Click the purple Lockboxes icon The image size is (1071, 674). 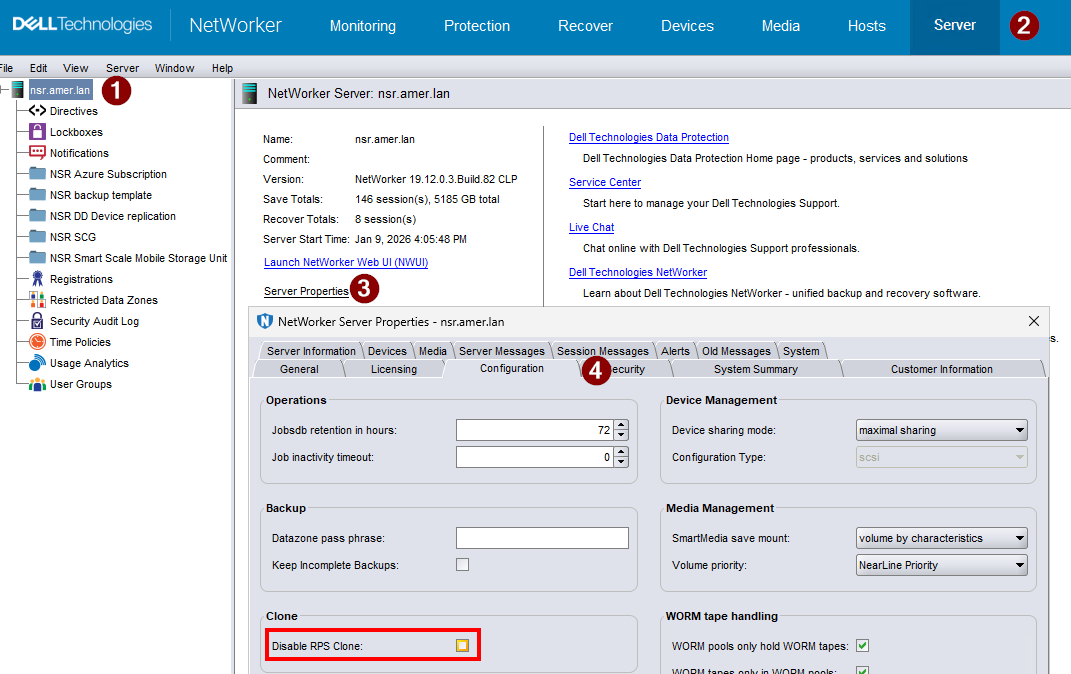coord(37,132)
